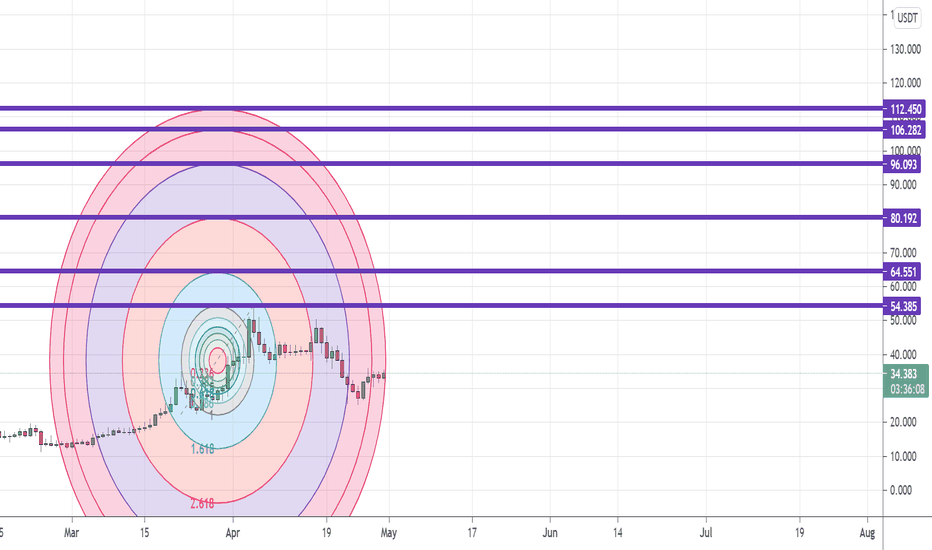Click the 2.618 Fibonacci circle label
Viewport: 932px width, 550px height.
202,504
